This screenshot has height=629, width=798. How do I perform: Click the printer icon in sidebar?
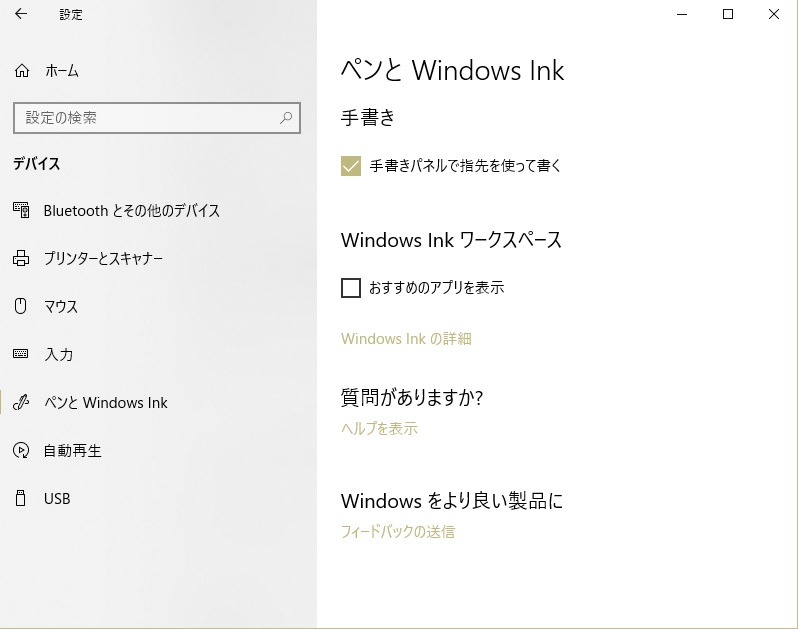pos(21,258)
